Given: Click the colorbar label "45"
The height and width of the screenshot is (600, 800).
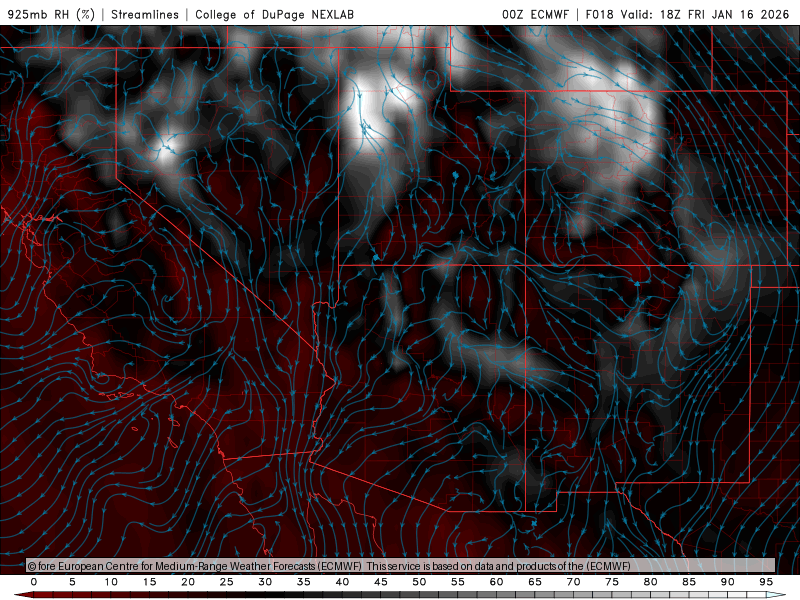Looking at the screenshot, I should pyautogui.click(x=381, y=582).
